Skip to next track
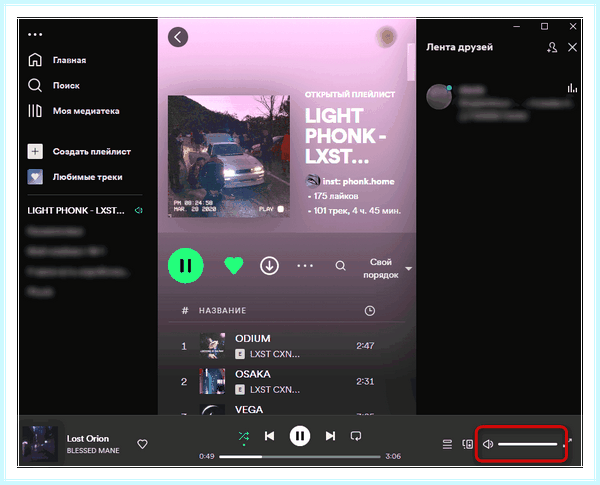 [x=330, y=436]
